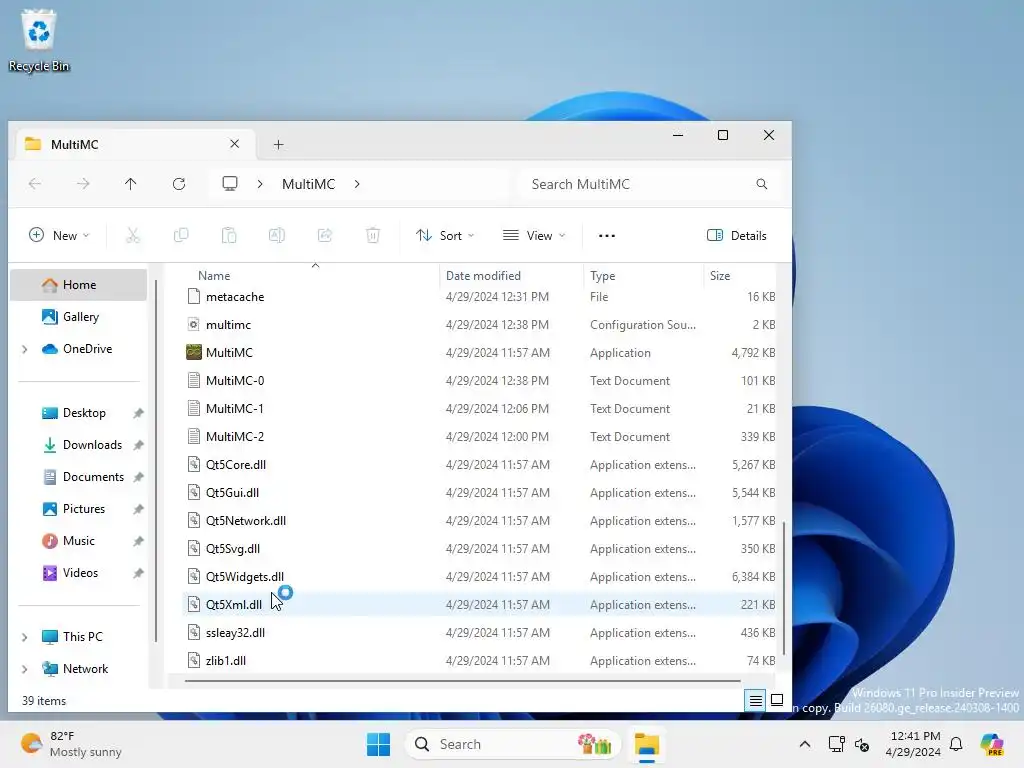
Task: Select the ssleay32.dll file
Action: (480, 633)
